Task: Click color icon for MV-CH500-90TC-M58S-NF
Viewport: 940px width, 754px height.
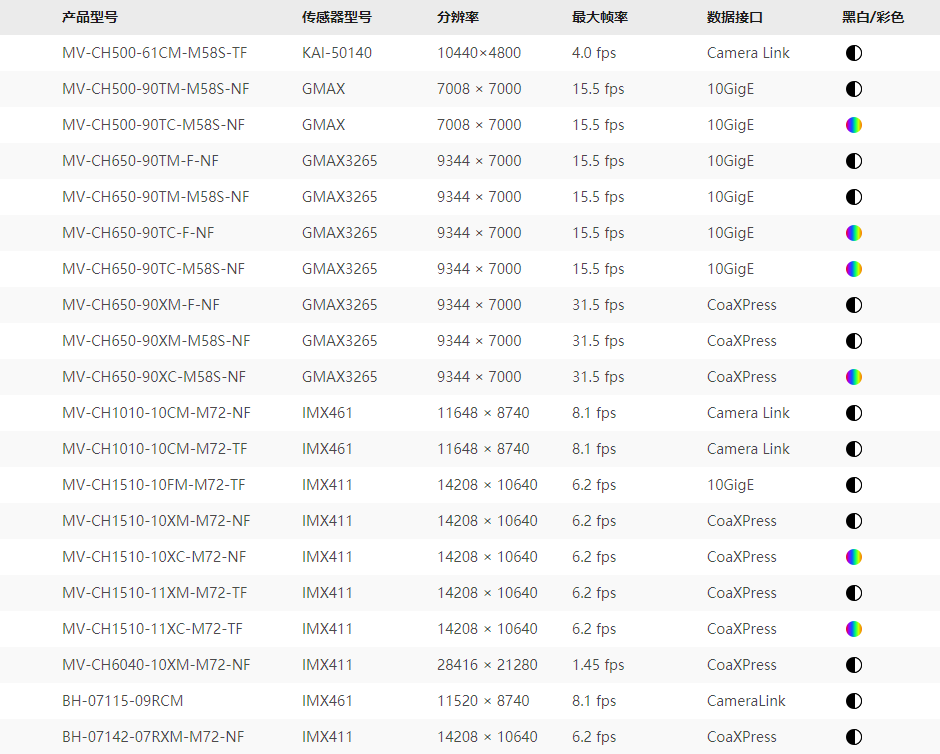Action: 853,125
